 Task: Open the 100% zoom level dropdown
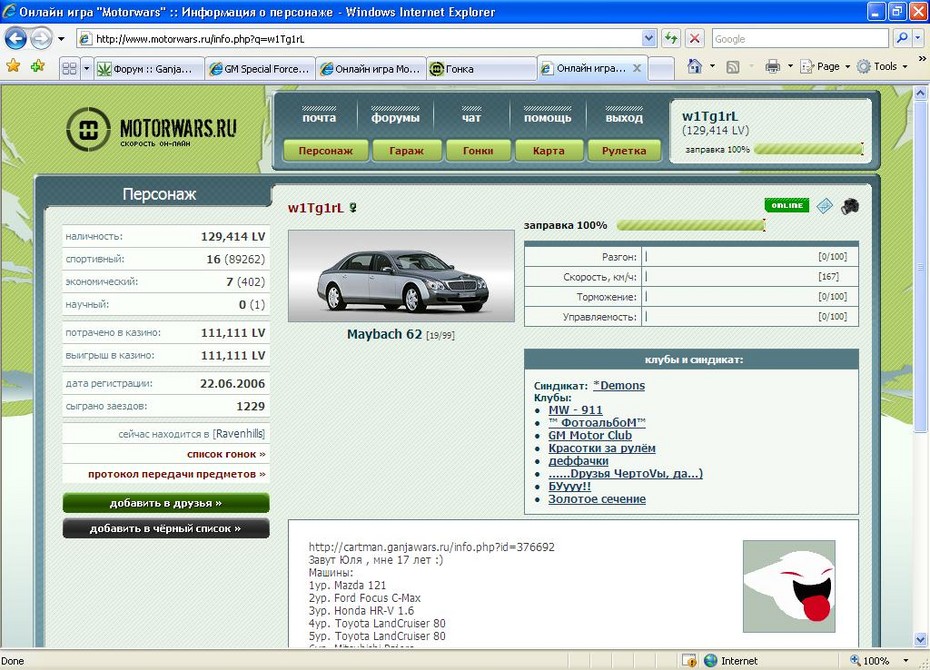click(x=906, y=661)
